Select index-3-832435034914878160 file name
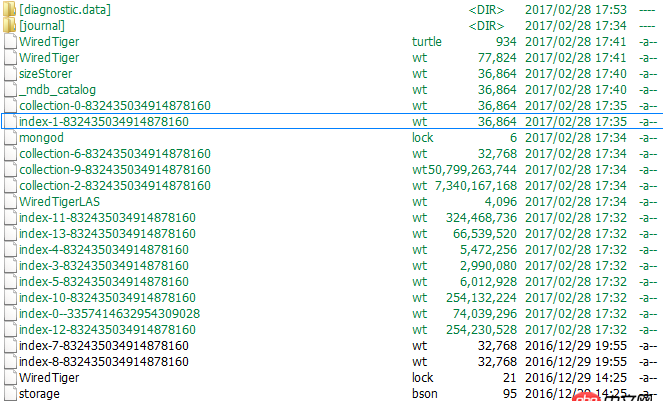 pyautogui.click(x=104, y=266)
